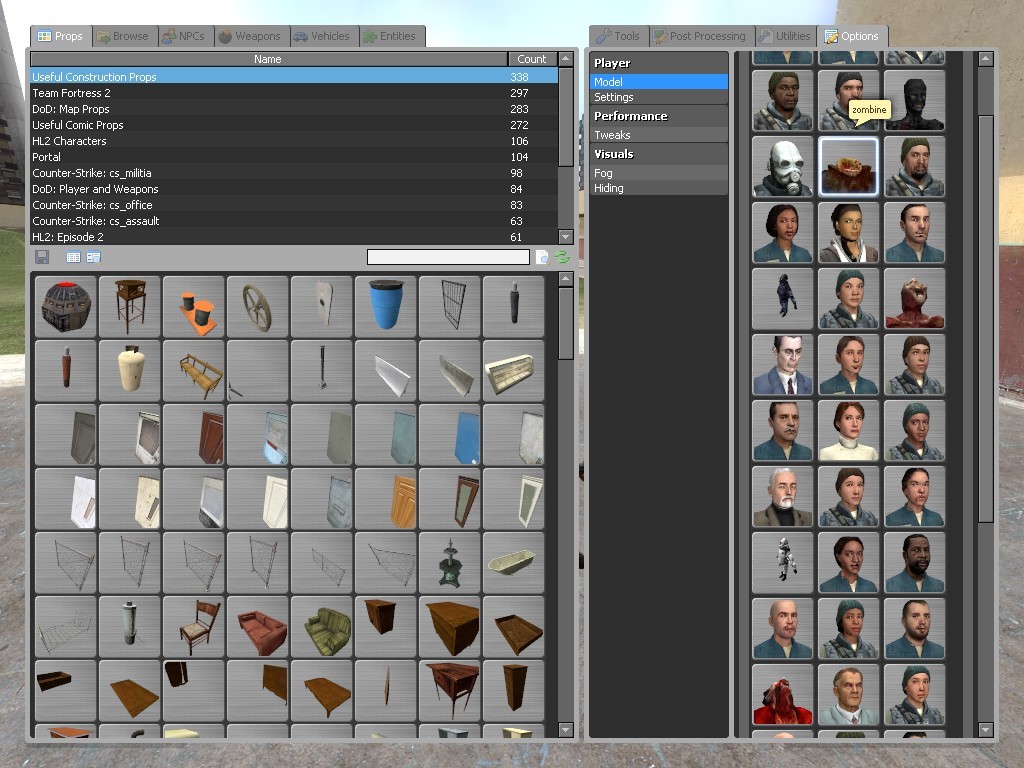Click the save floppy disk icon

coord(42,257)
